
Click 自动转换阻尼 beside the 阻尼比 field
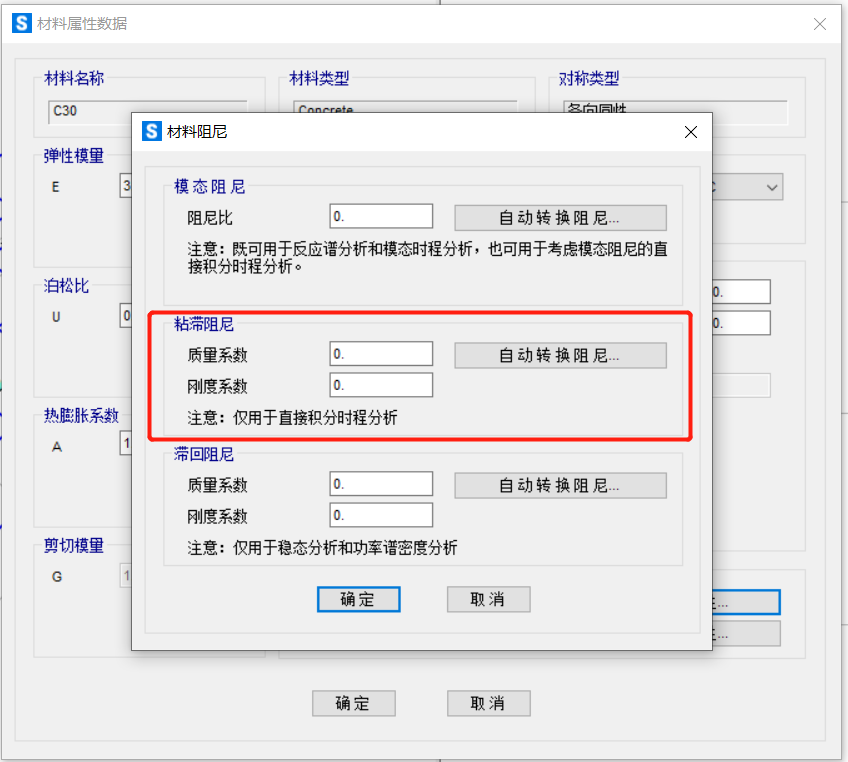coord(560,217)
